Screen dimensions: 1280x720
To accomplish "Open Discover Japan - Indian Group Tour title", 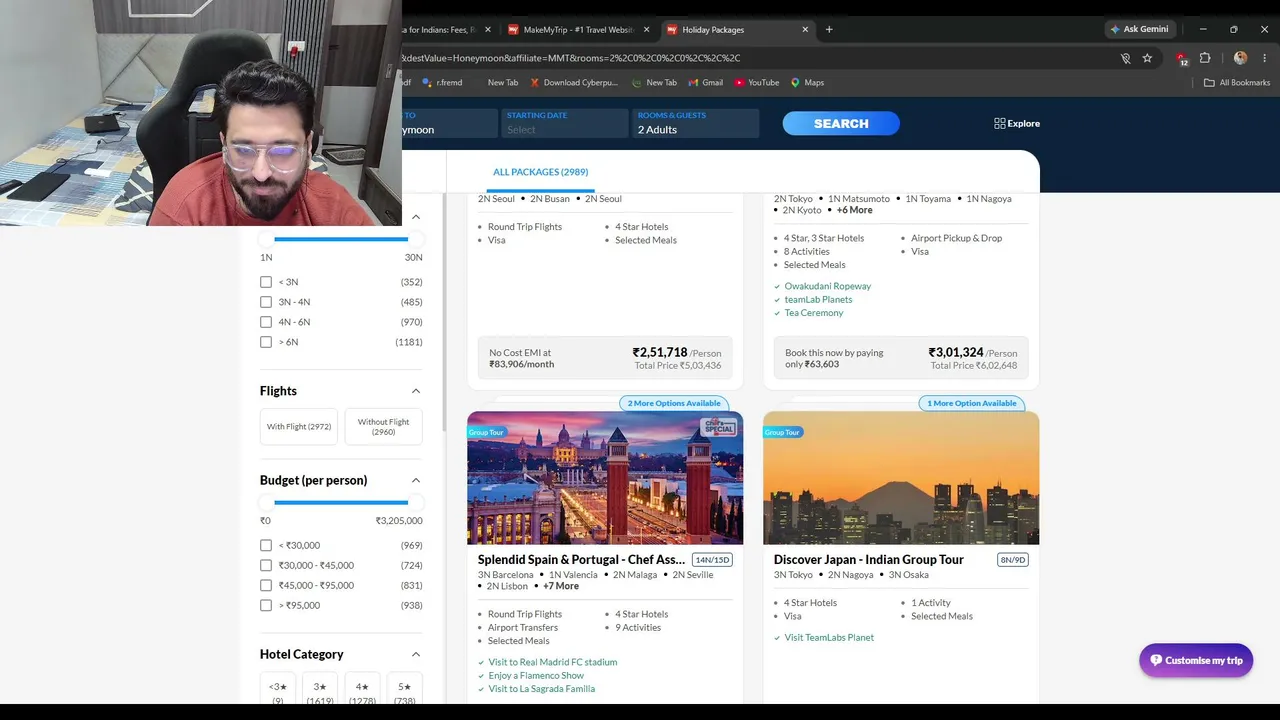I will (x=869, y=560).
